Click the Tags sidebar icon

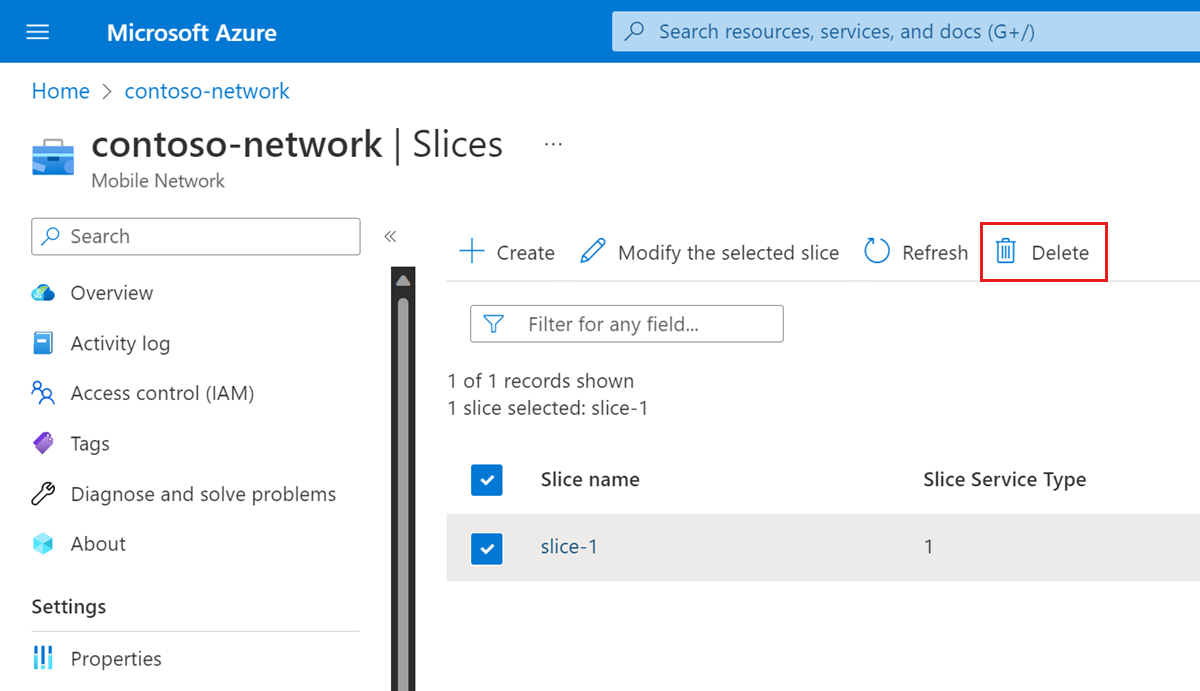point(42,443)
